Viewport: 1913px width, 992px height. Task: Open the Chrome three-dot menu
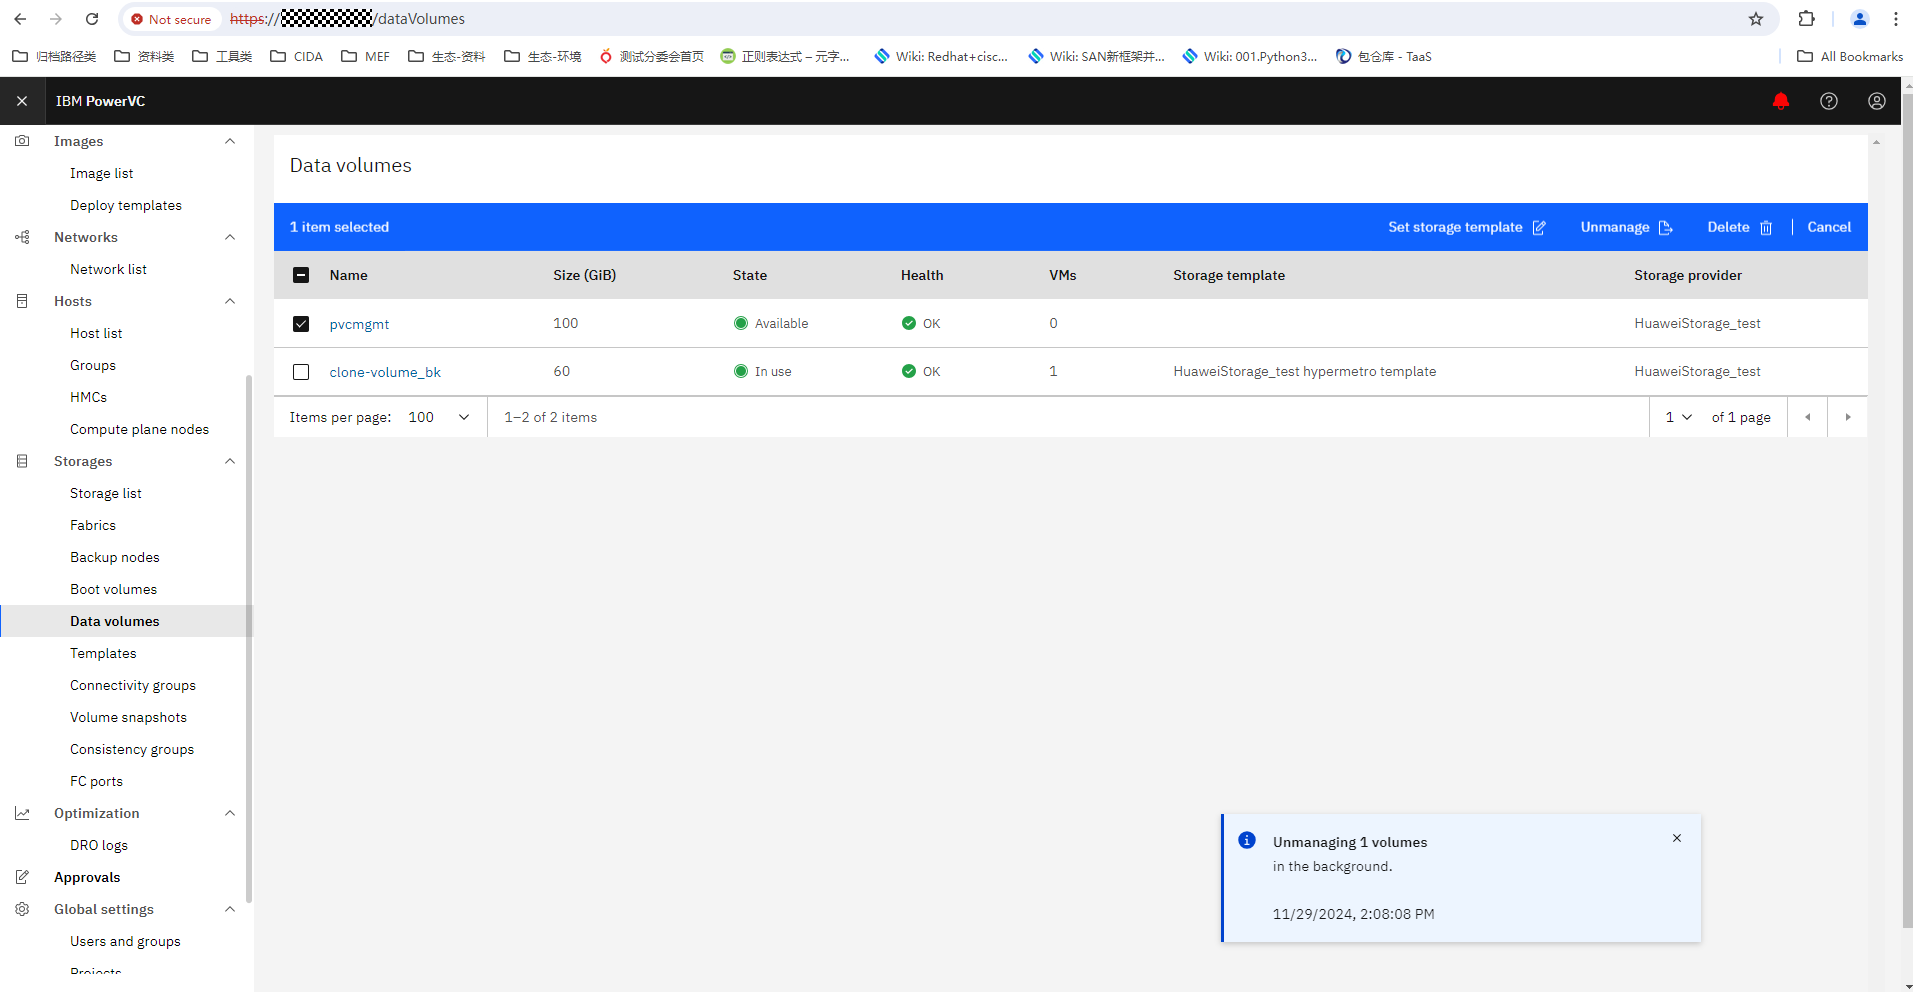[1895, 19]
